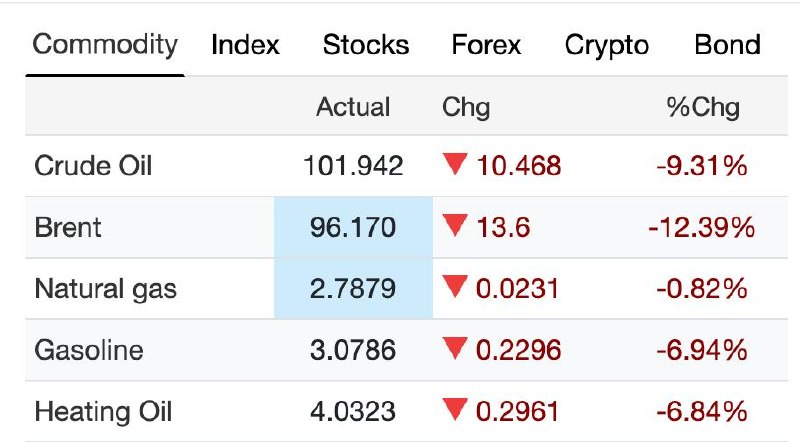Open the Crude Oil commodity link
The height and width of the screenshot is (442, 800).
pos(93,166)
